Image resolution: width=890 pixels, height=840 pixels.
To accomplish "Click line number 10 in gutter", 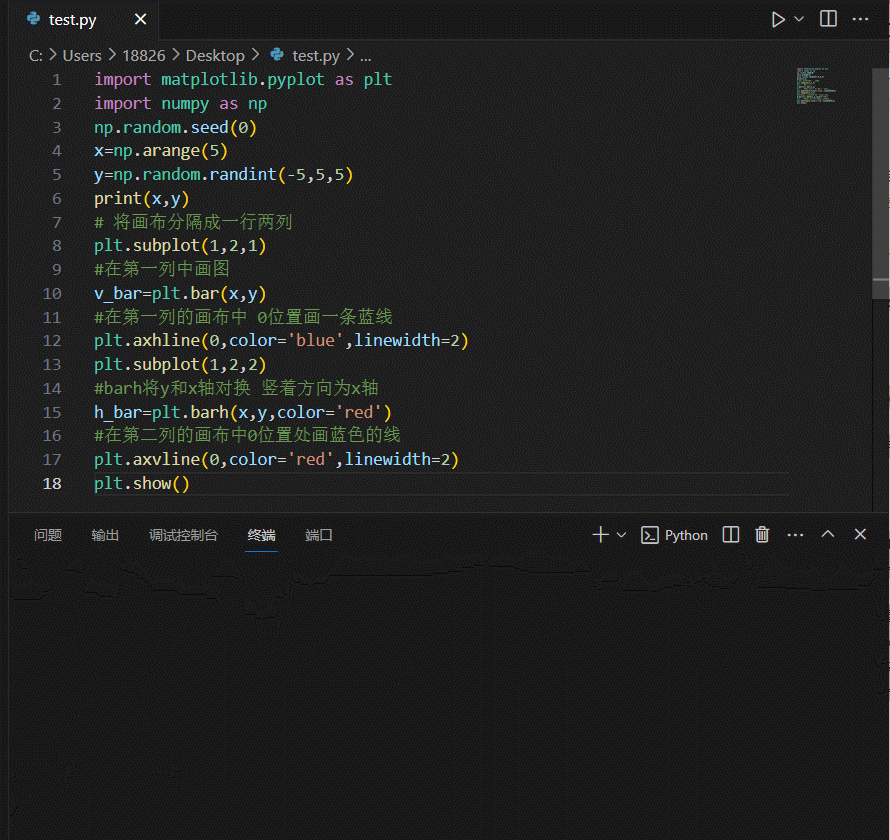I will pyautogui.click(x=52, y=293).
